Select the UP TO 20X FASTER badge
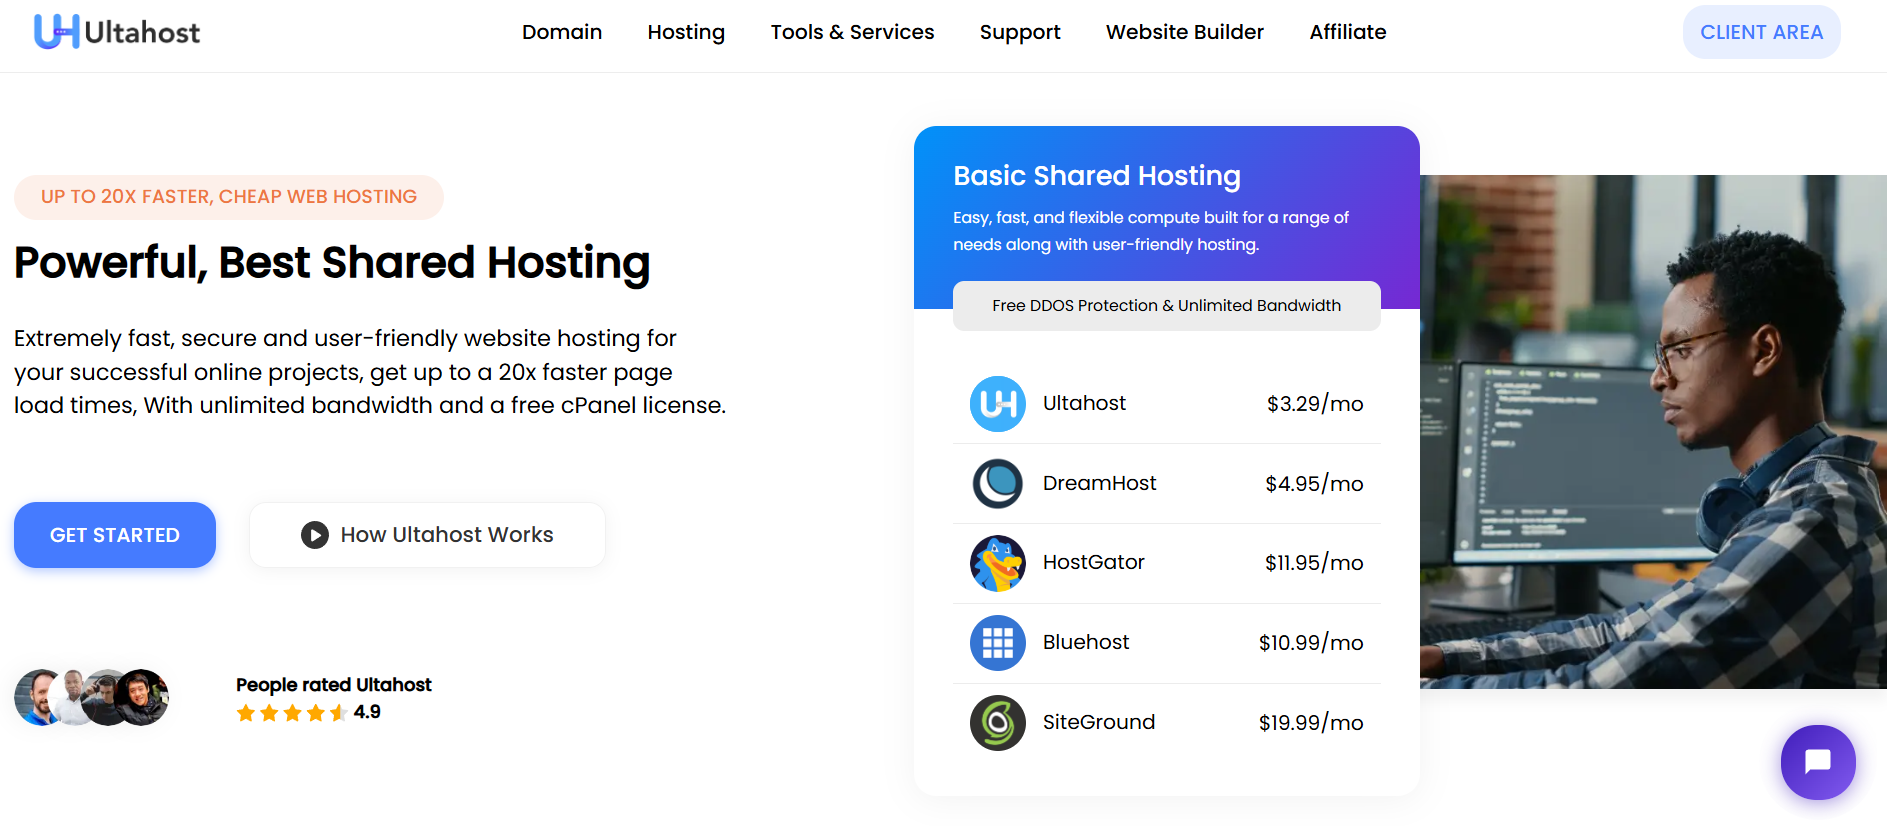This screenshot has height=826, width=1887. tap(229, 197)
